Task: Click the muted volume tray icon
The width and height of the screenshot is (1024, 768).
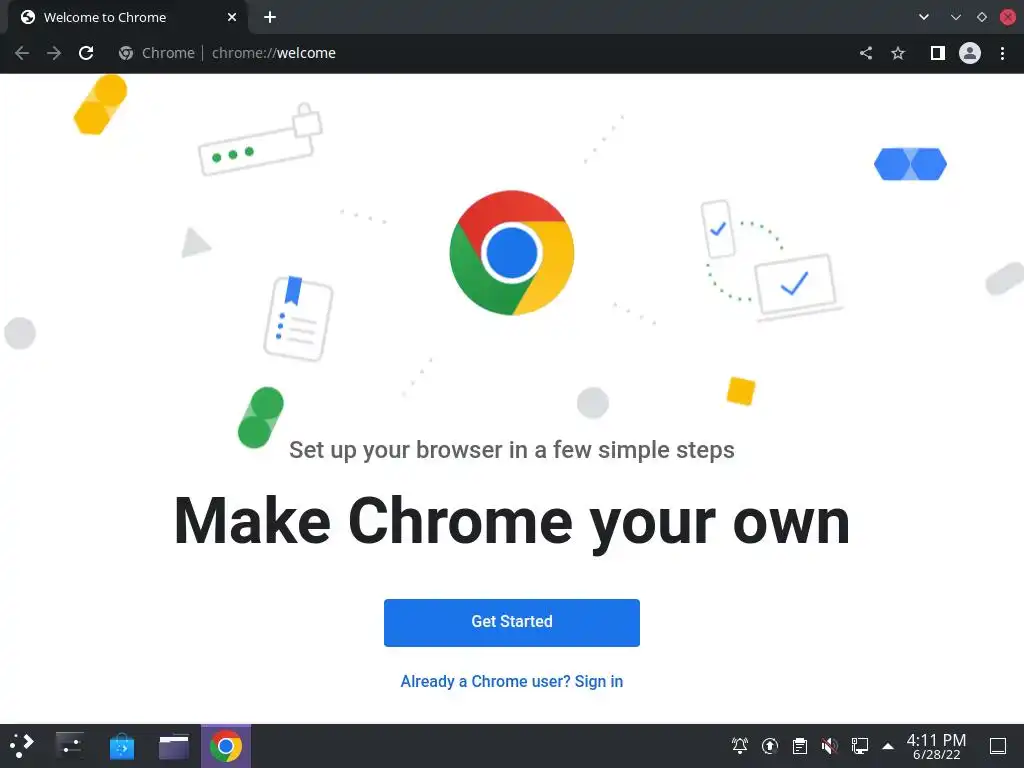Action: [x=830, y=746]
